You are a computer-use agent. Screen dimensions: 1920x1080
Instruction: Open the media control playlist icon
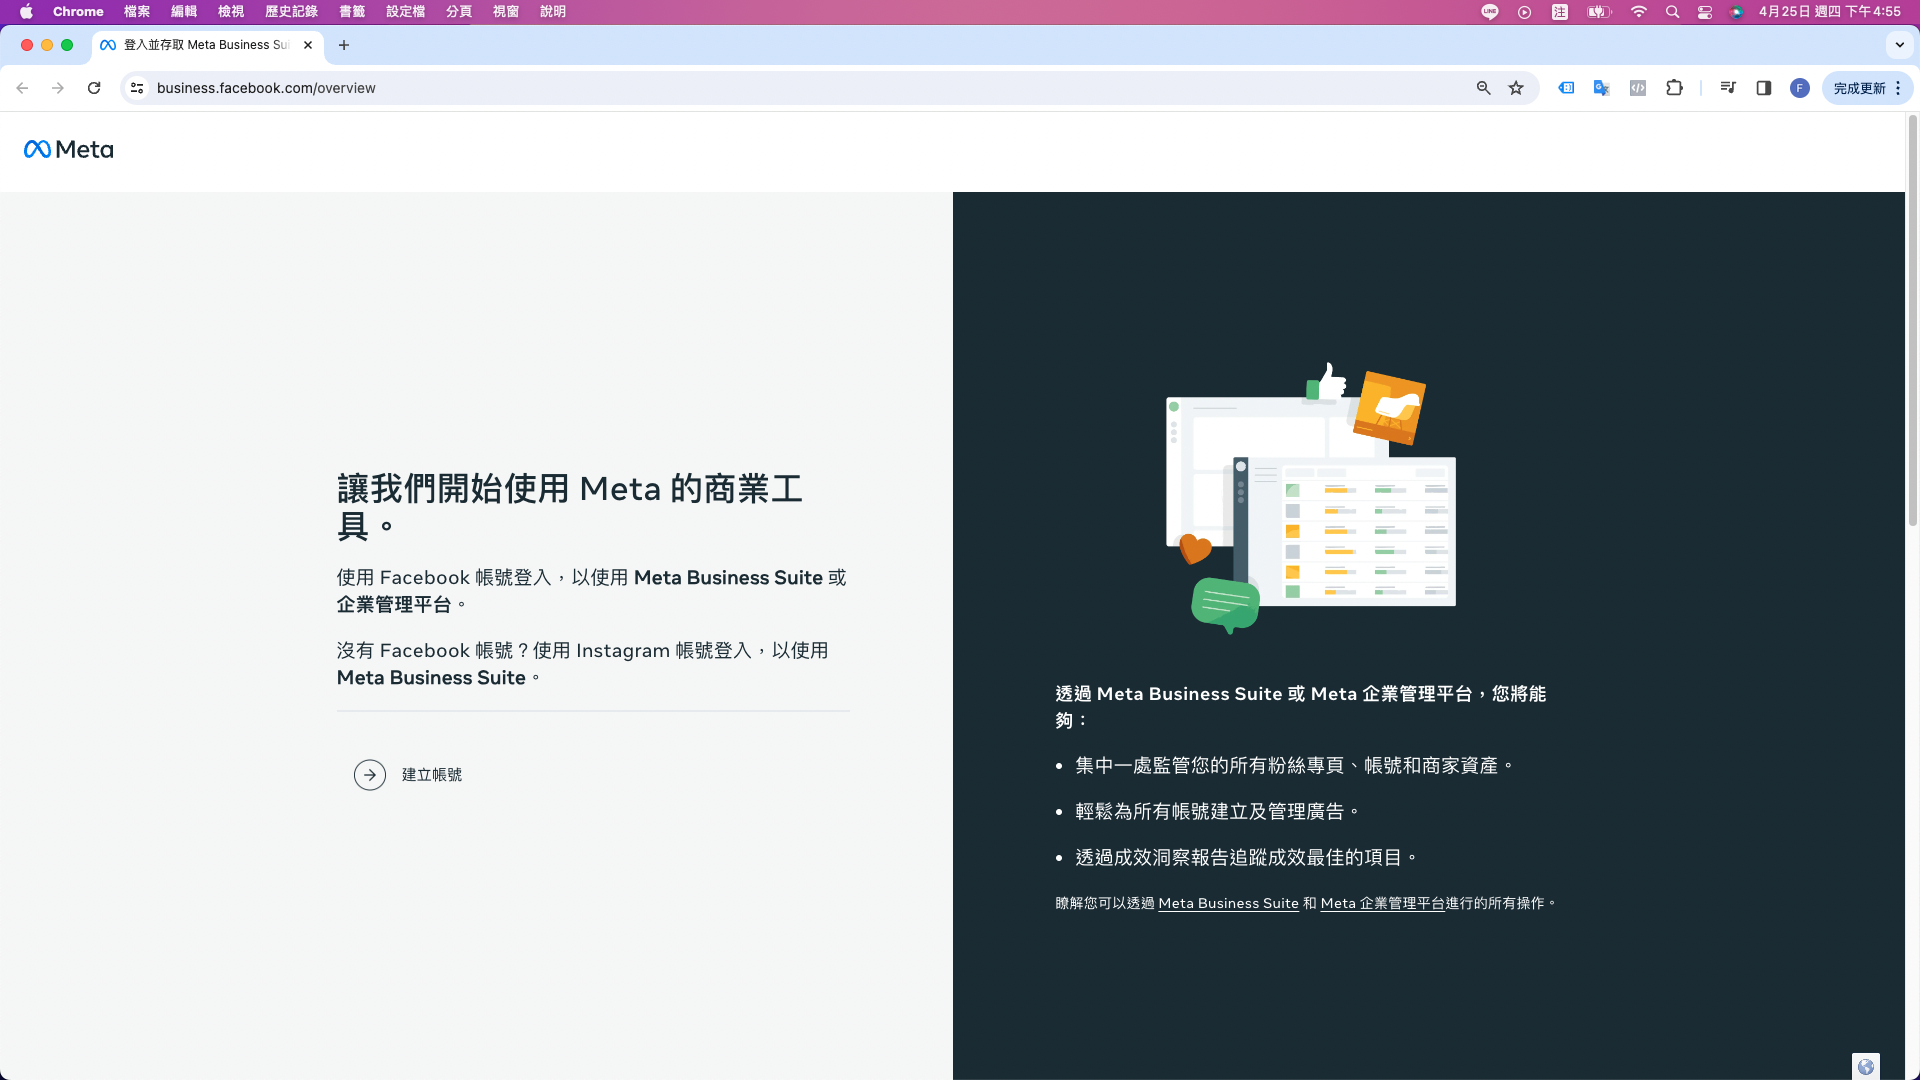[x=1727, y=88]
